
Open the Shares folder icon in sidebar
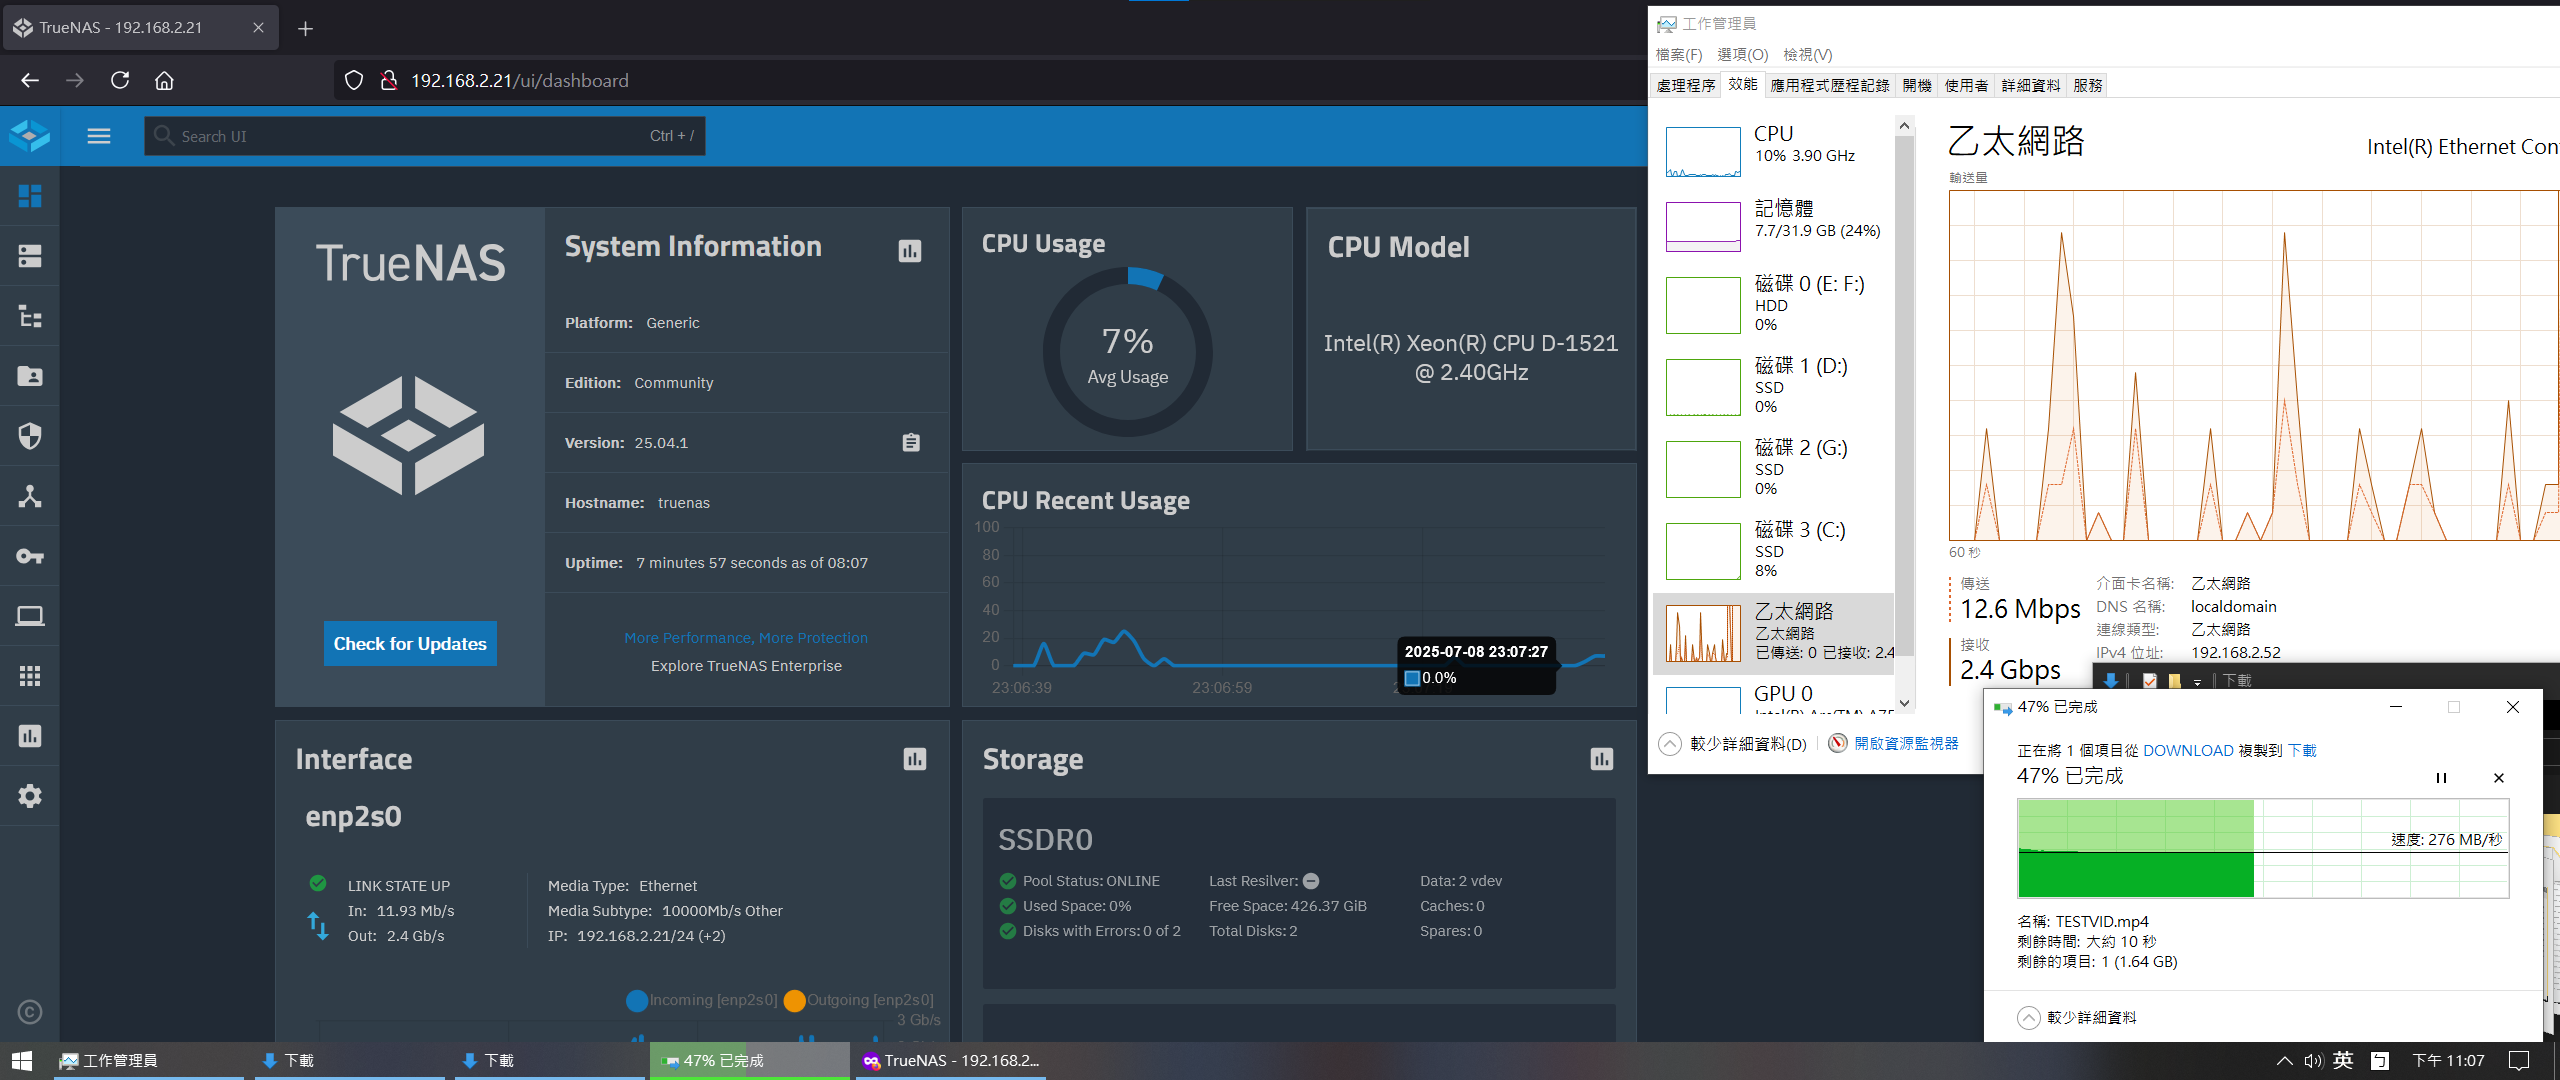click(30, 376)
